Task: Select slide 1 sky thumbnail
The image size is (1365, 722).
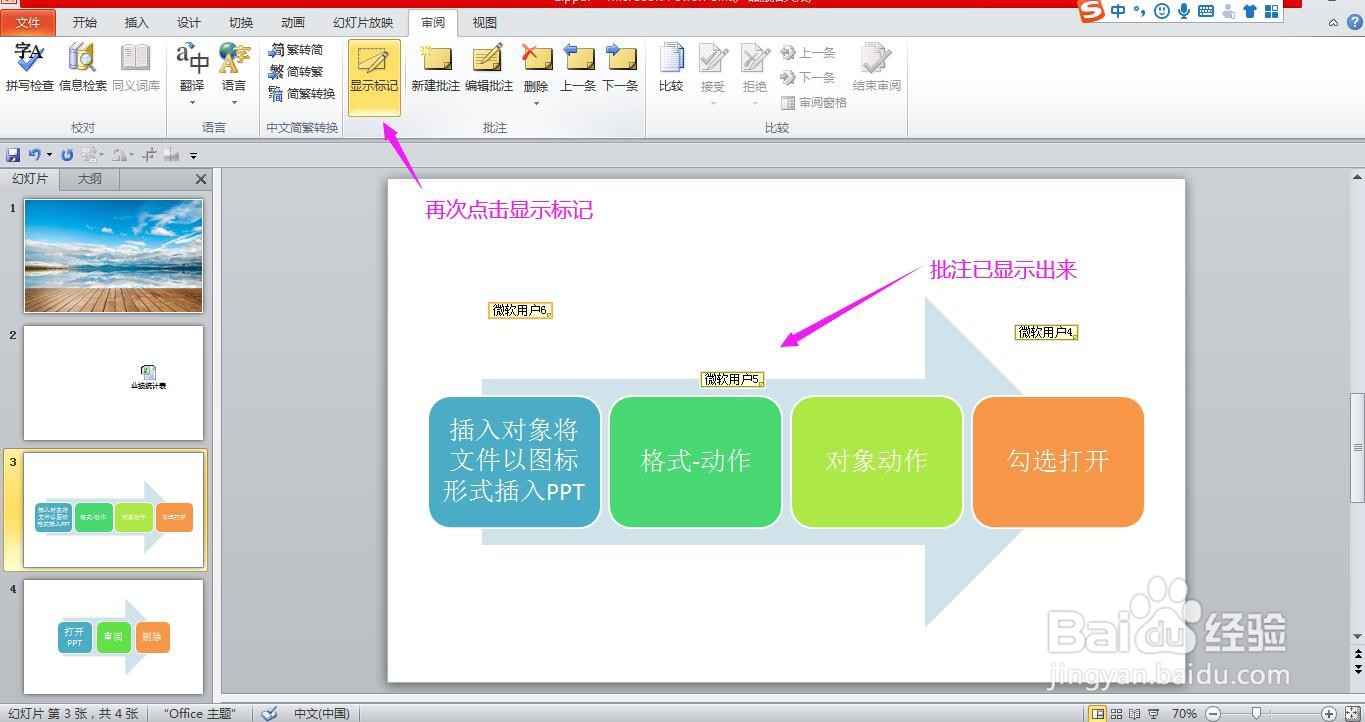Action: click(113, 256)
